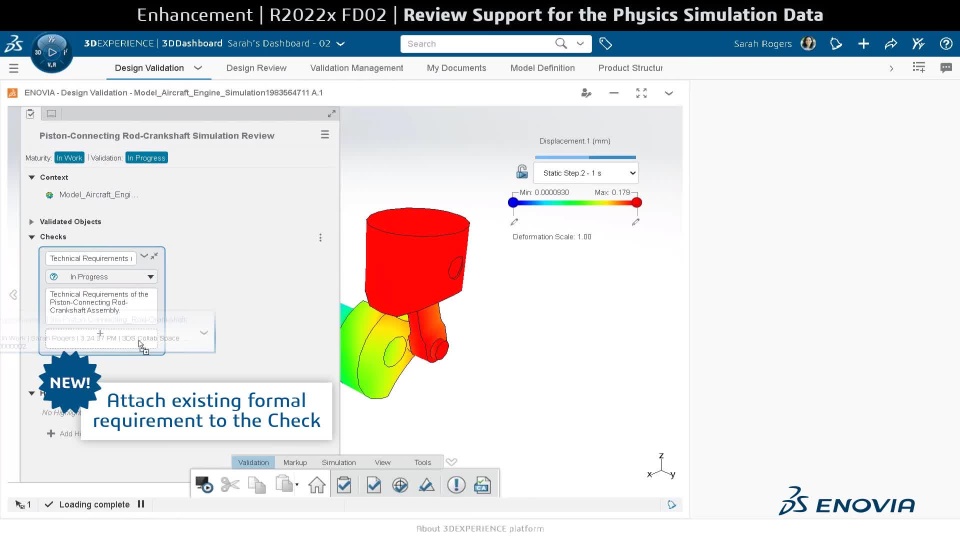Open the Design Validation tab chevron
Viewport: 960px width, 540px height.
[198, 68]
